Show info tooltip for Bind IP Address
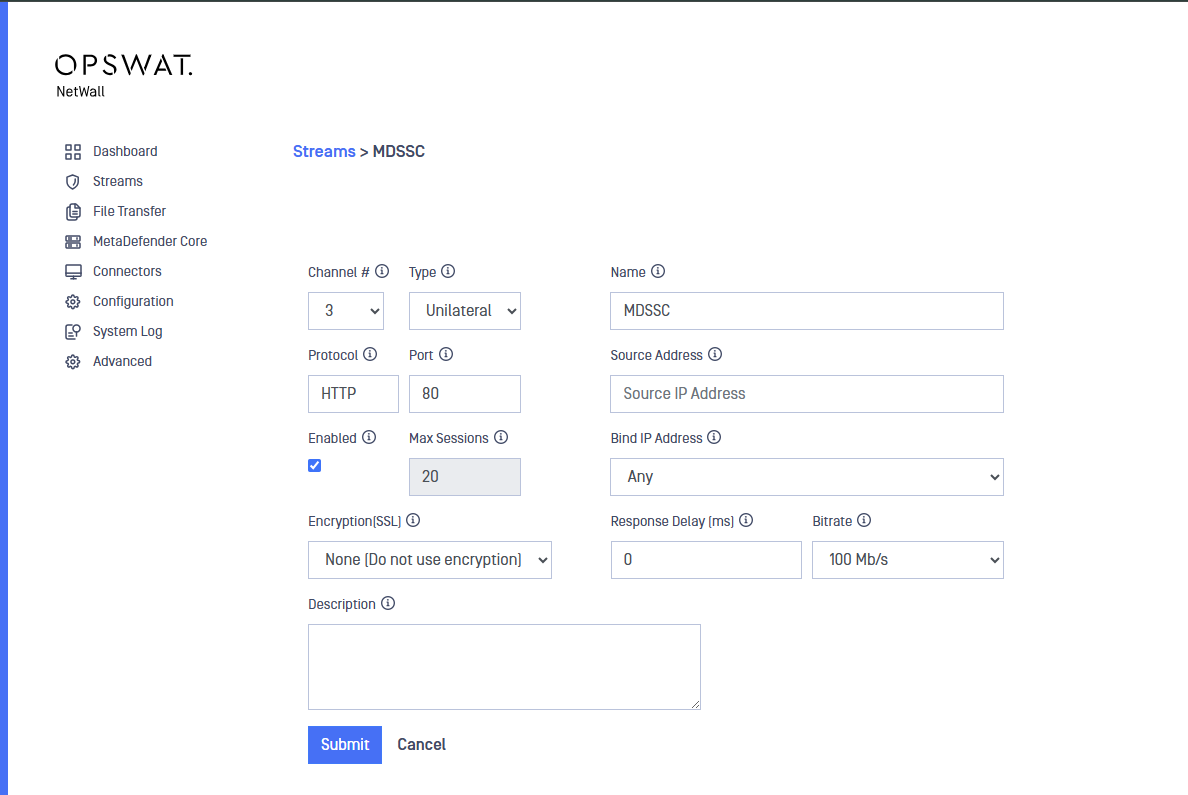Image resolution: width=1188 pixels, height=795 pixels. point(714,437)
